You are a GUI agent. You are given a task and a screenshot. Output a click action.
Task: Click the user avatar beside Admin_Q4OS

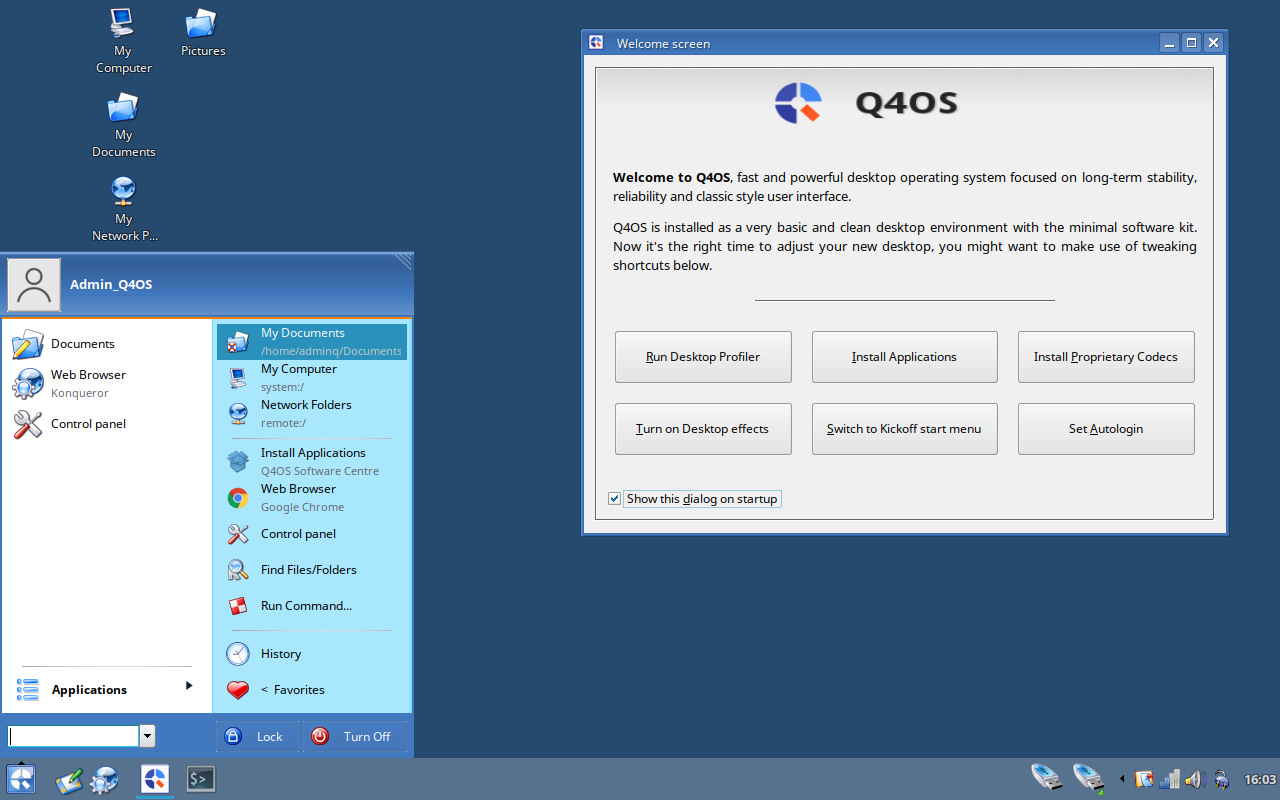tap(34, 285)
